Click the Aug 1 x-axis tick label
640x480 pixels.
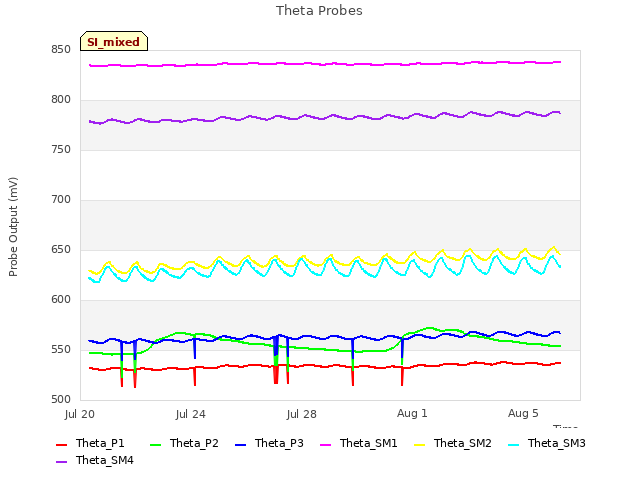(412, 413)
